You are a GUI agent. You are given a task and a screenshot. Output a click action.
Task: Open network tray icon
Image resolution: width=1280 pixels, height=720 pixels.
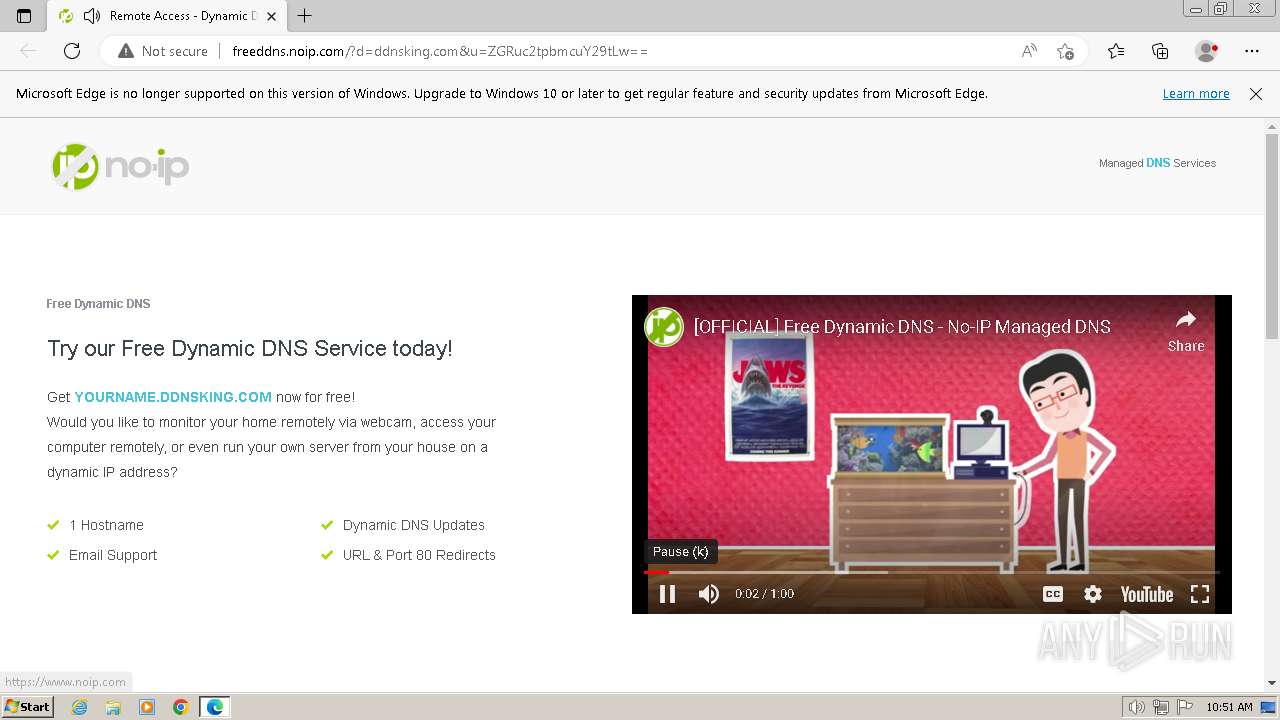point(1161,707)
